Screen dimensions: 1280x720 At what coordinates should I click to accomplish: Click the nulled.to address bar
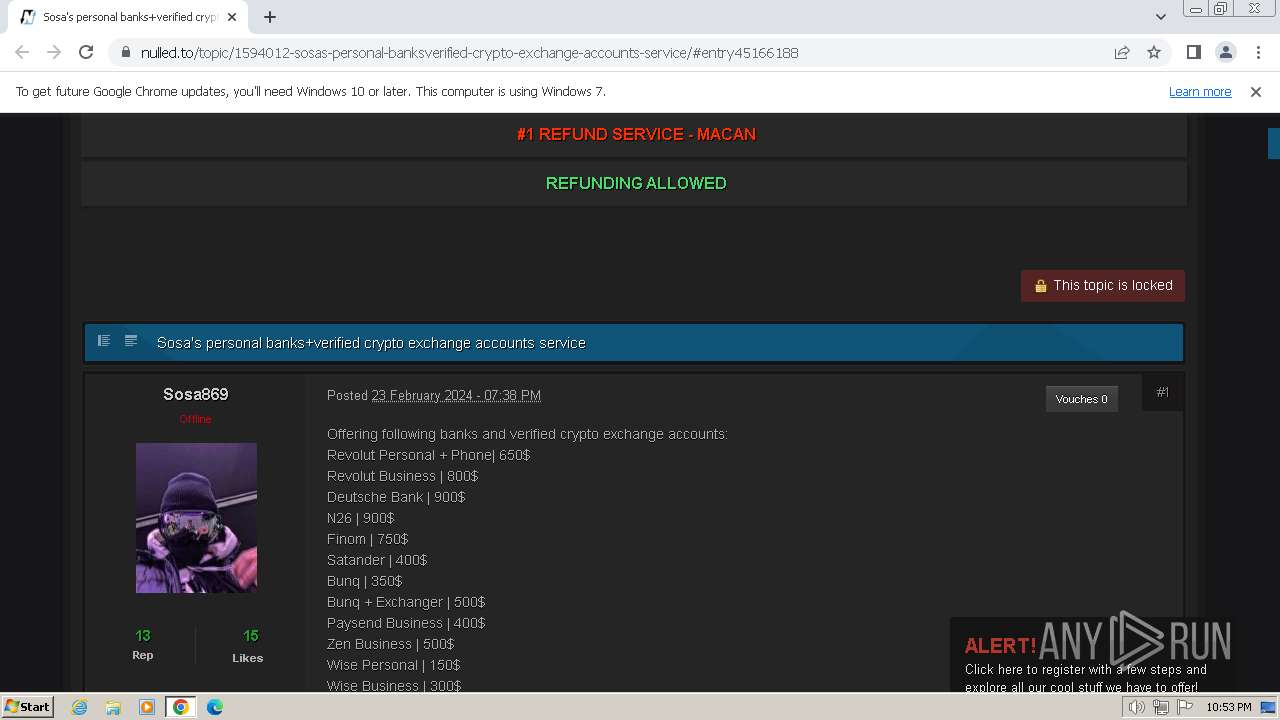tap(610, 53)
